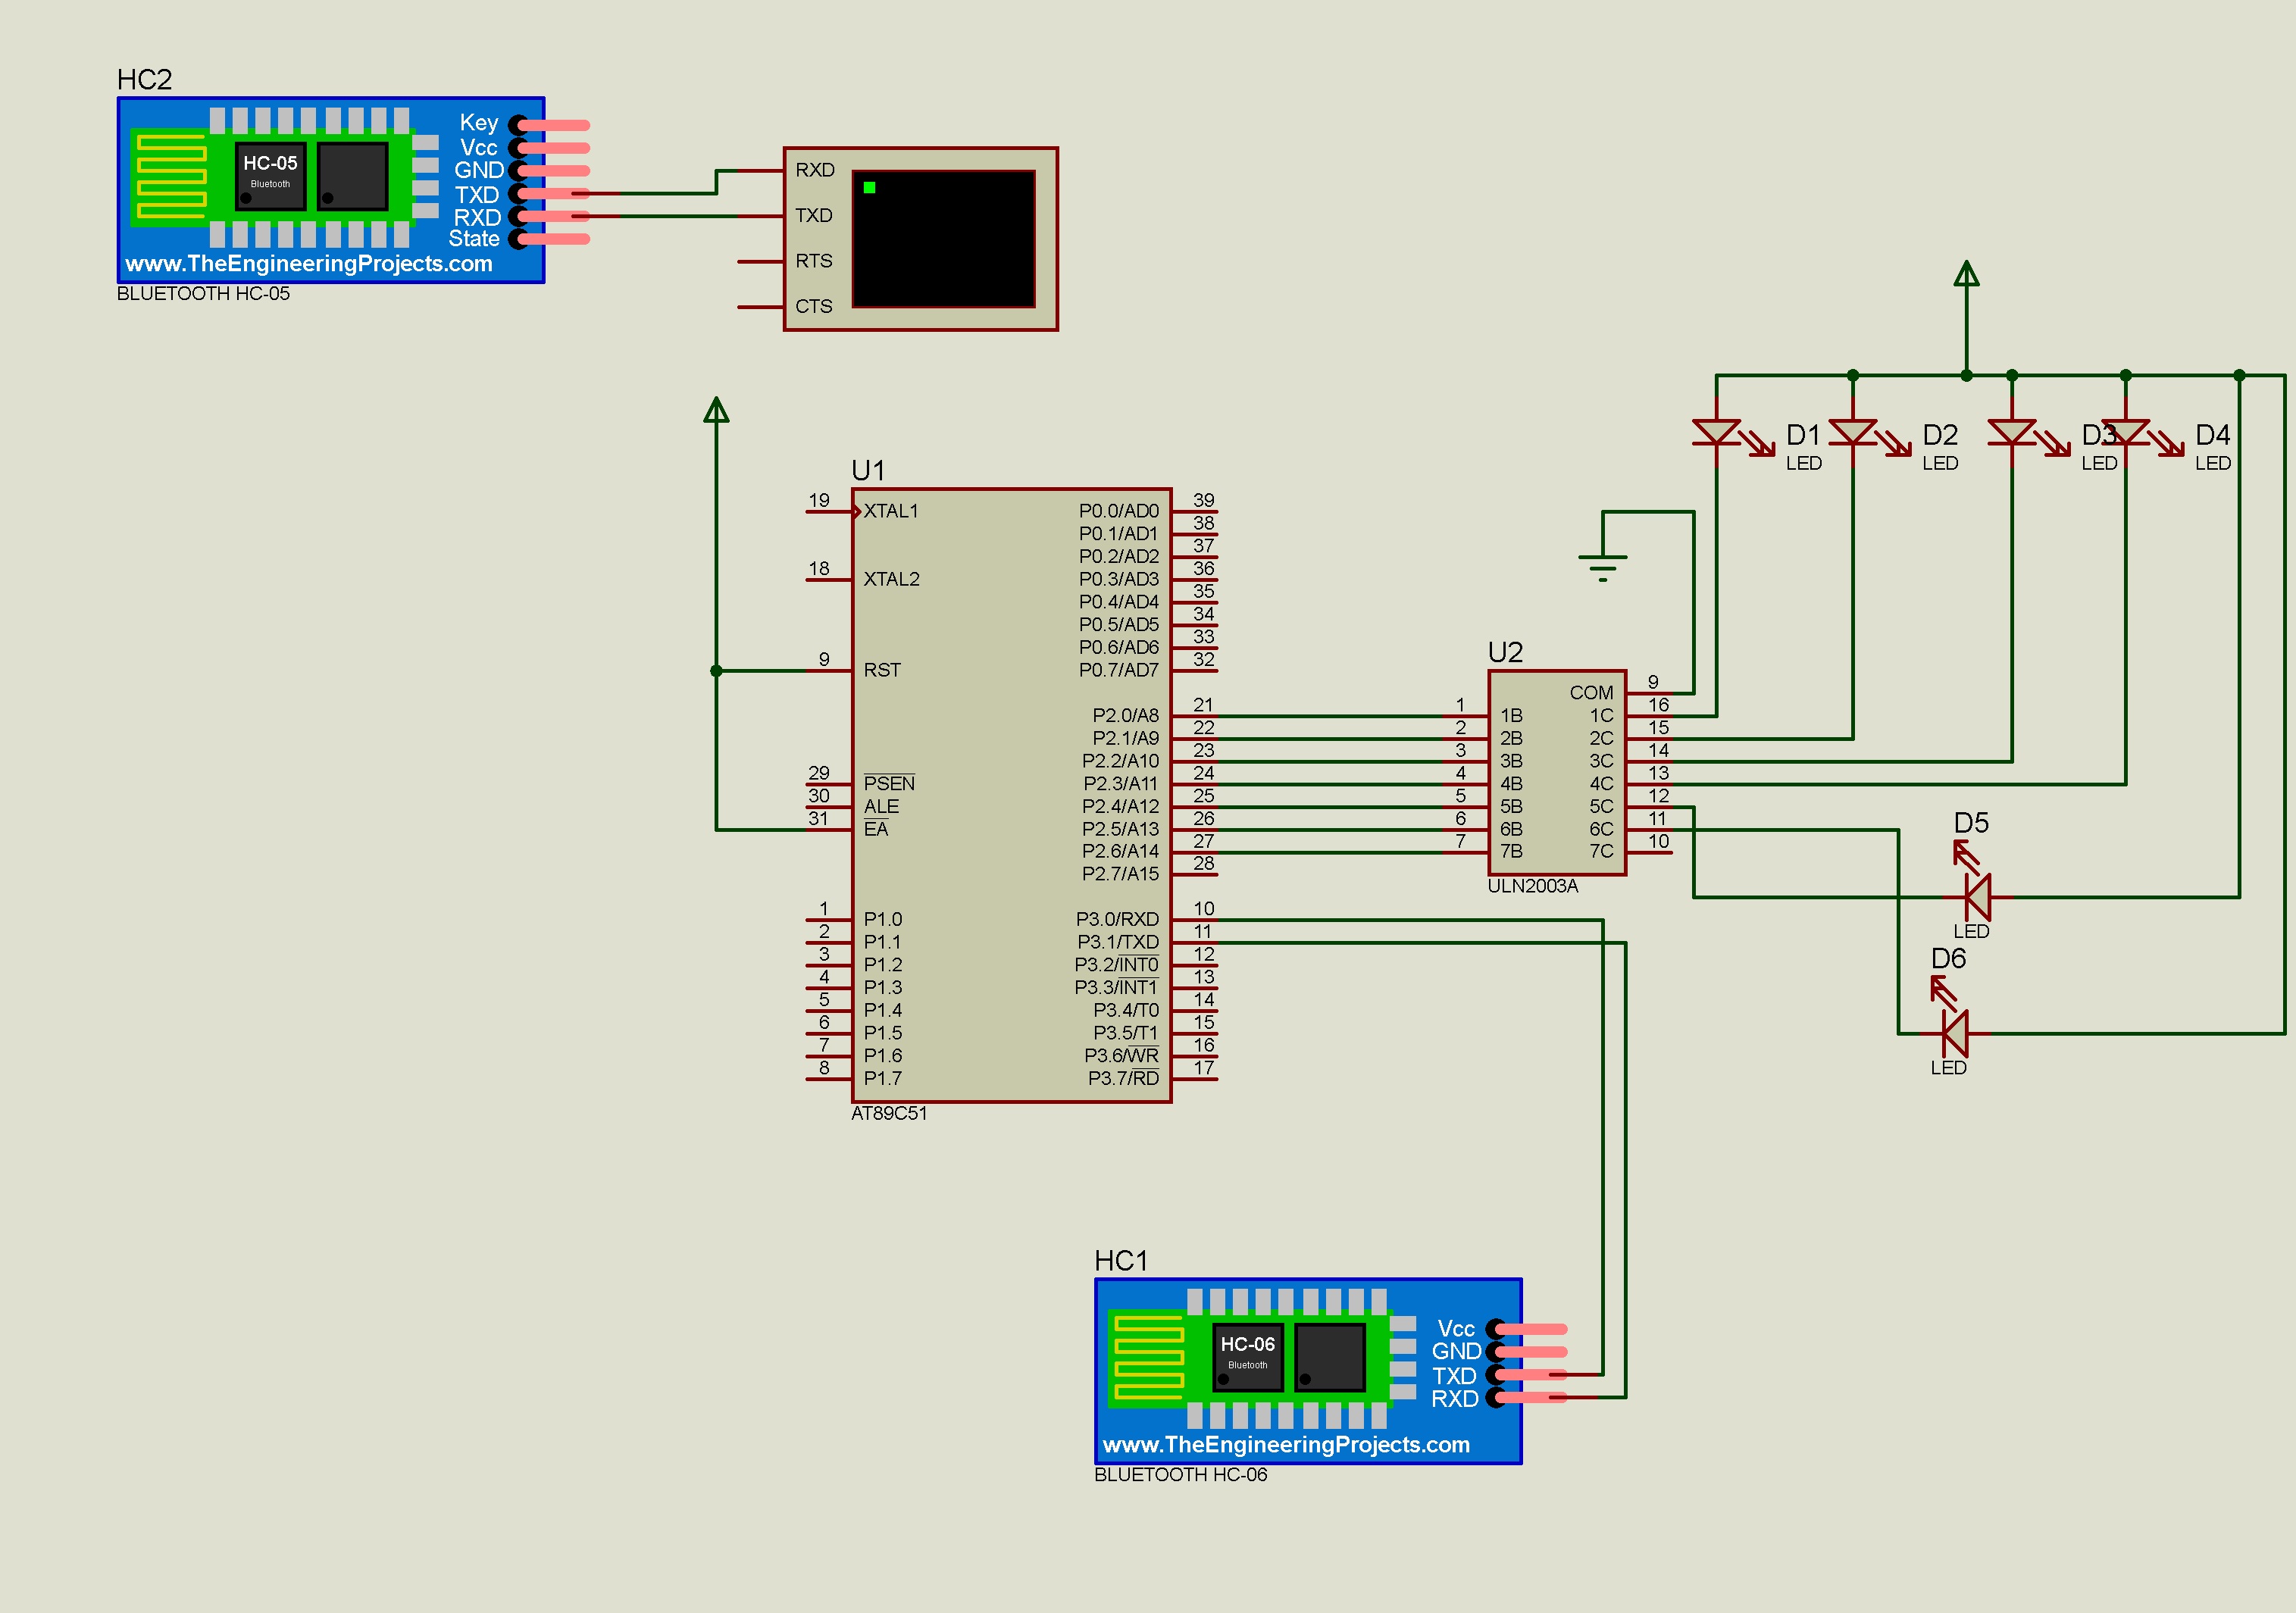Click the U2 reference label
This screenshot has height=1613, width=2296.
tap(1505, 653)
